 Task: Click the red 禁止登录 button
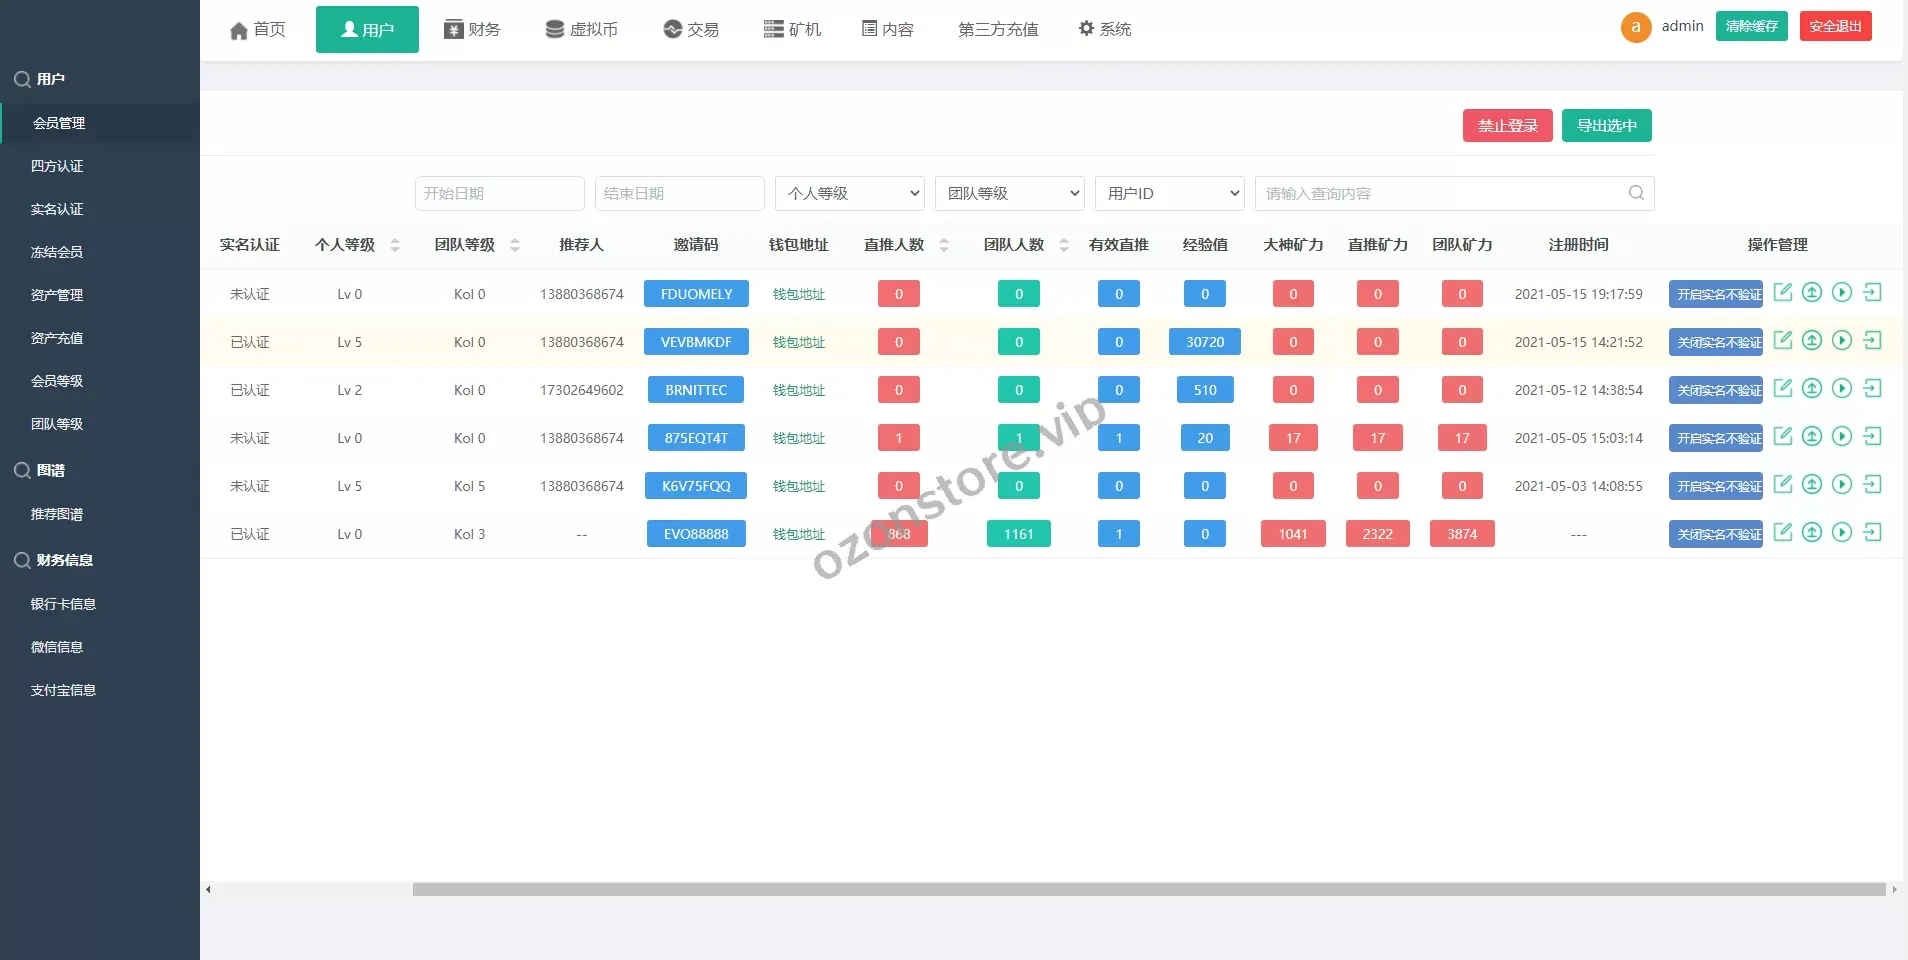[x=1507, y=125]
